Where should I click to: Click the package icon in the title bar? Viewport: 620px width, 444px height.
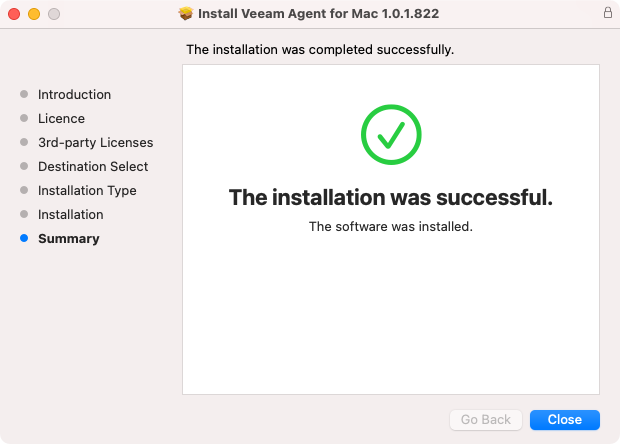click(x=185, y=14)
